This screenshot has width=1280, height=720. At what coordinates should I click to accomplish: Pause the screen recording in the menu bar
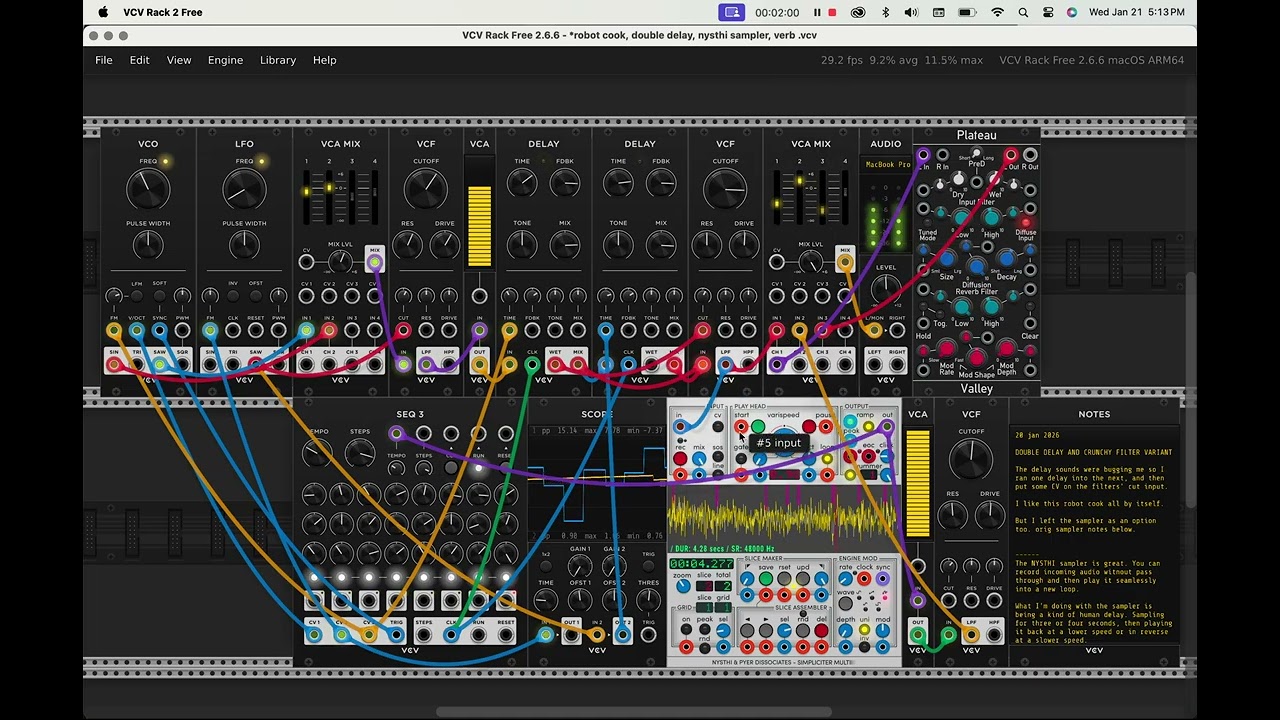coord(817,12)
